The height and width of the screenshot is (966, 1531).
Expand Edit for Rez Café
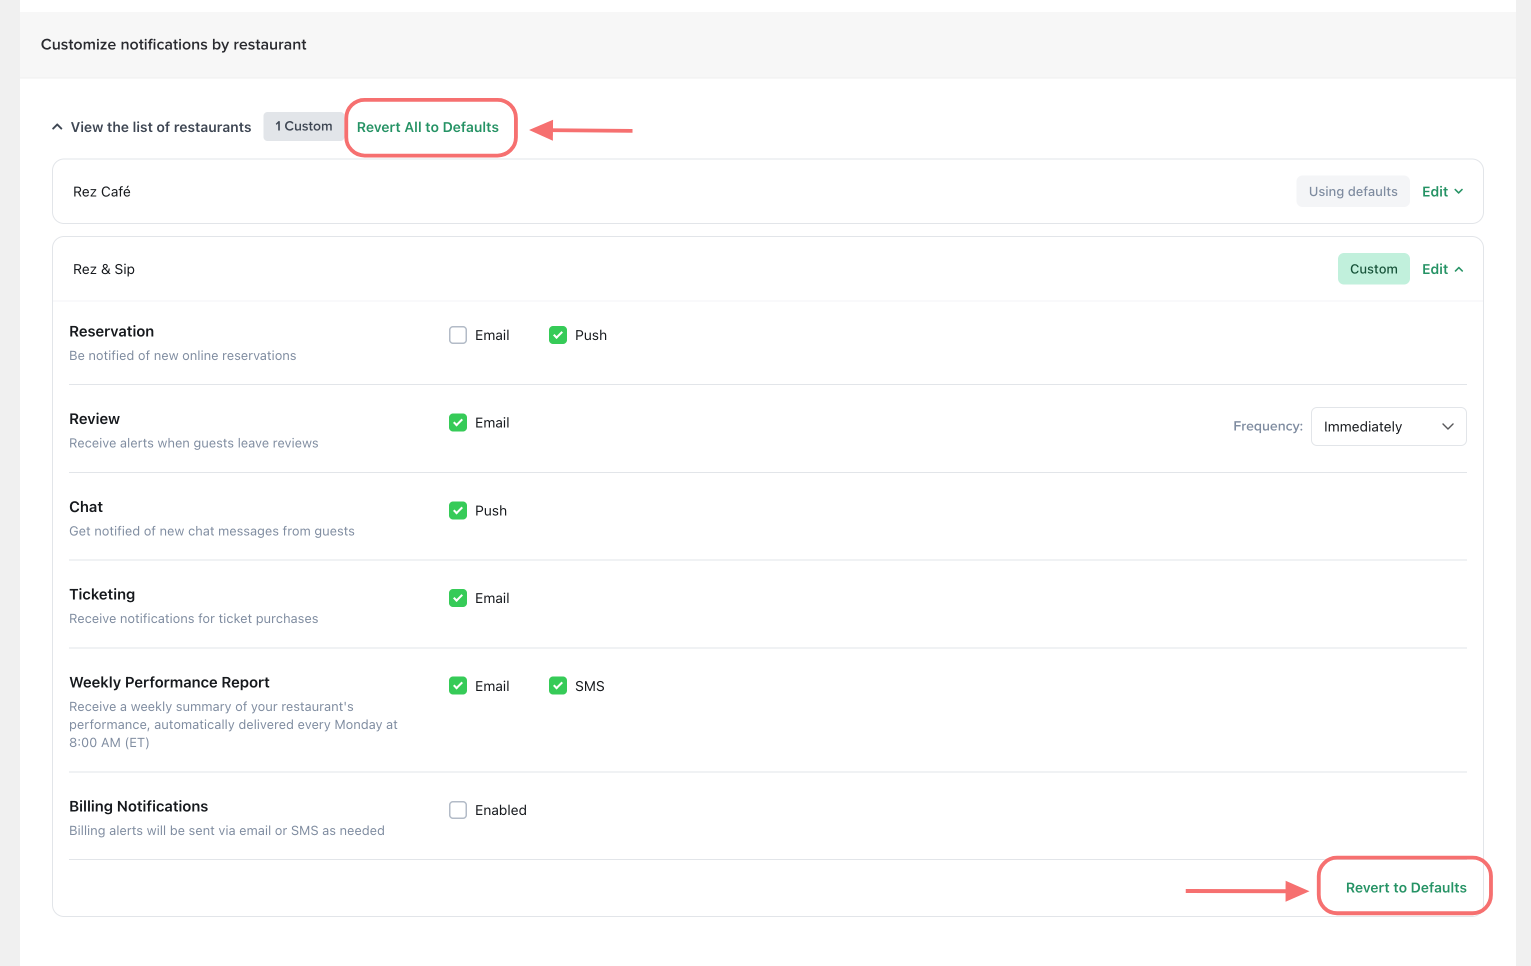point(1442,191)
